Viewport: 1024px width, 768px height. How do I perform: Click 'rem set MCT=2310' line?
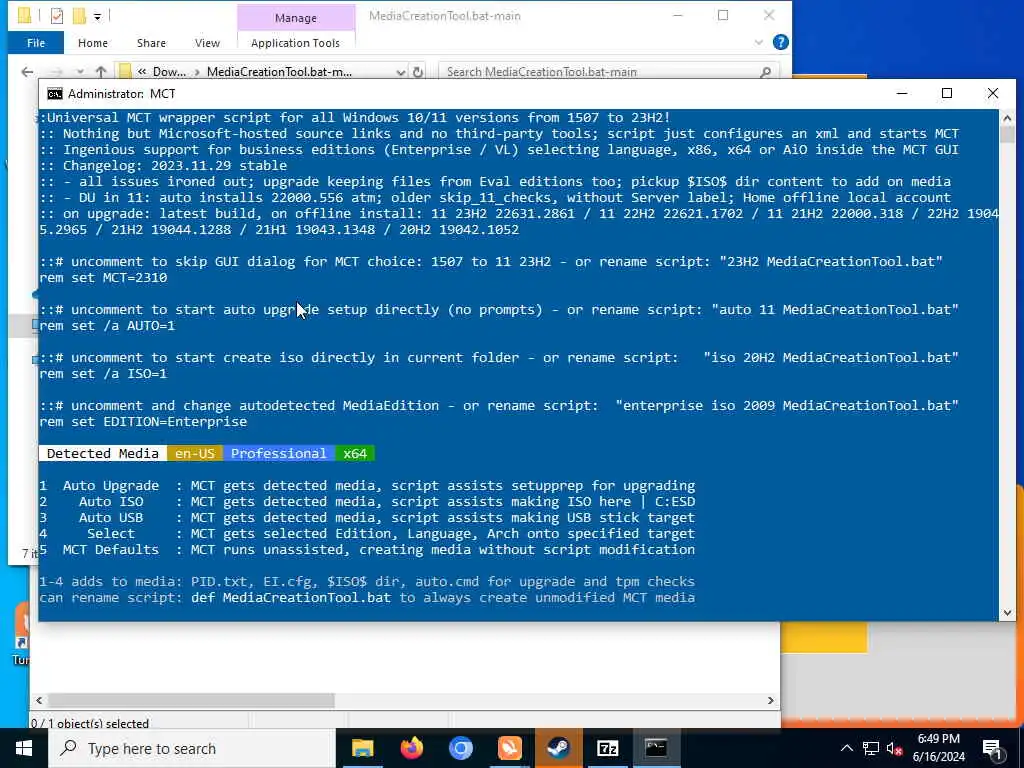[x=103, y=278]
